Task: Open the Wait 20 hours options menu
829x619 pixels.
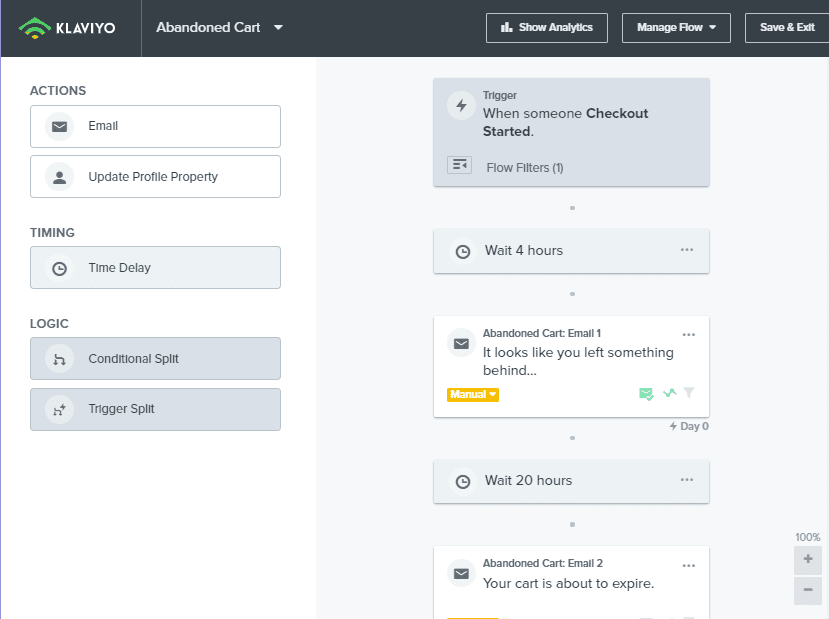Action: [686, 480]
